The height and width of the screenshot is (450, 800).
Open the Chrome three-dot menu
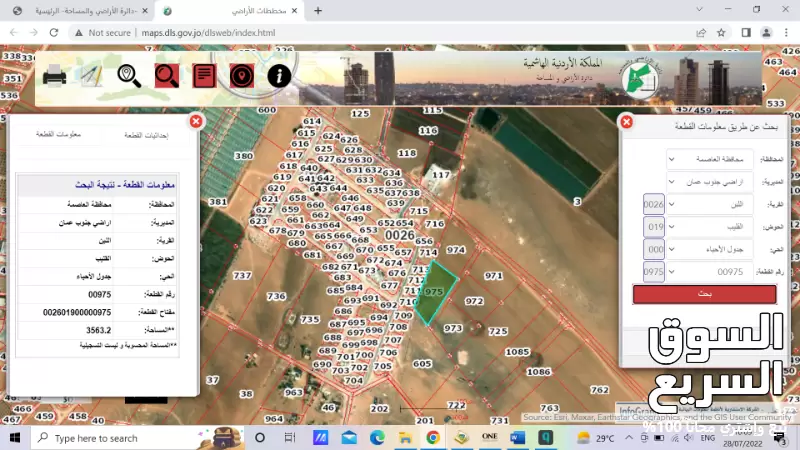pos(786,33)
